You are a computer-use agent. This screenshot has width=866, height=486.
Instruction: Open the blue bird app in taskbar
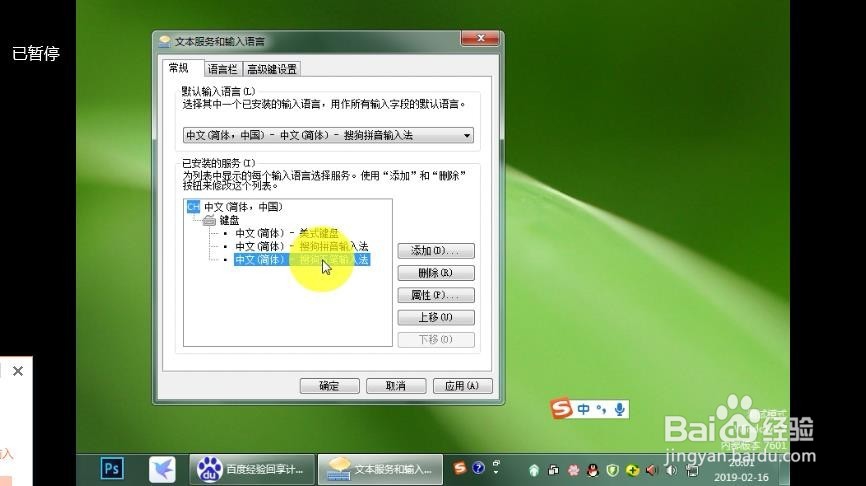(162, 469)
